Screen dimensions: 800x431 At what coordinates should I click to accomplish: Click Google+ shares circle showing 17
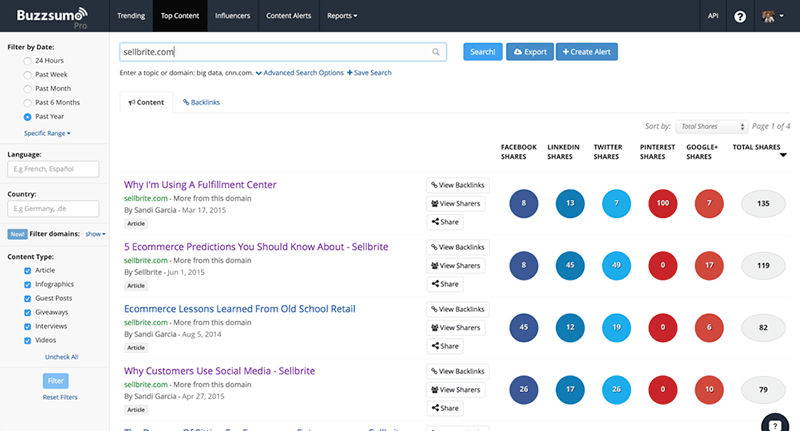pyautogui.click(x=709, y=265)
